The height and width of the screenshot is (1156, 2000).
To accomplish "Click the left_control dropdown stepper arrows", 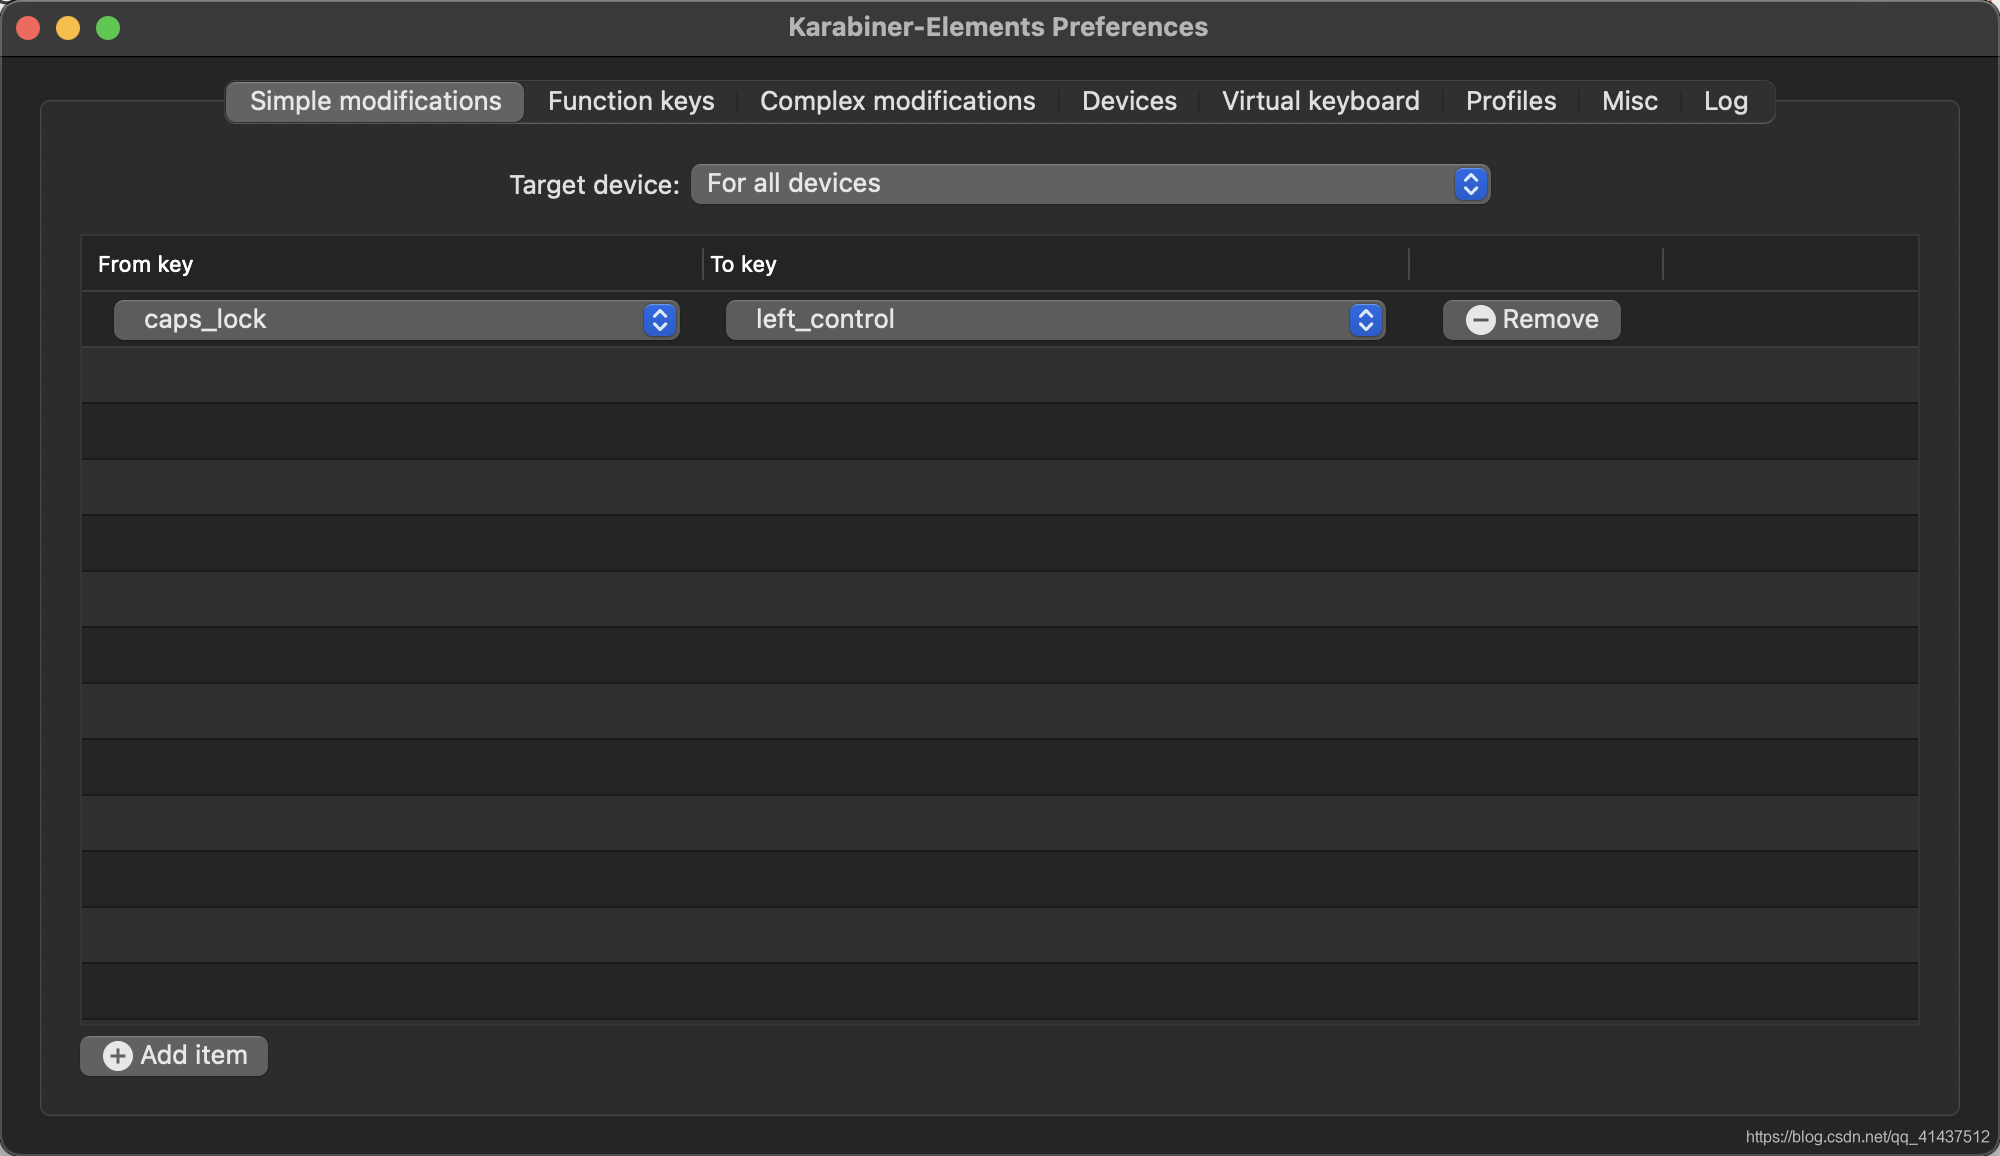I will coord(1365,320).
